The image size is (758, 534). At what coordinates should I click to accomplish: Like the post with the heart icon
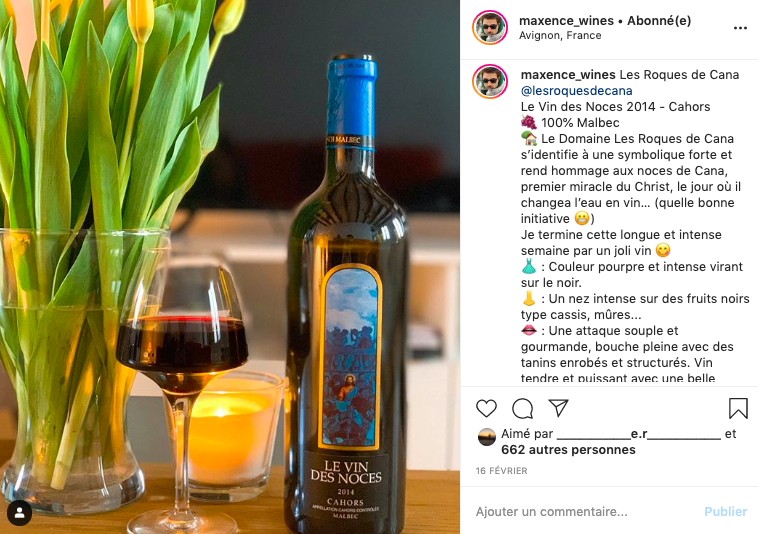[x=486, y=408]
